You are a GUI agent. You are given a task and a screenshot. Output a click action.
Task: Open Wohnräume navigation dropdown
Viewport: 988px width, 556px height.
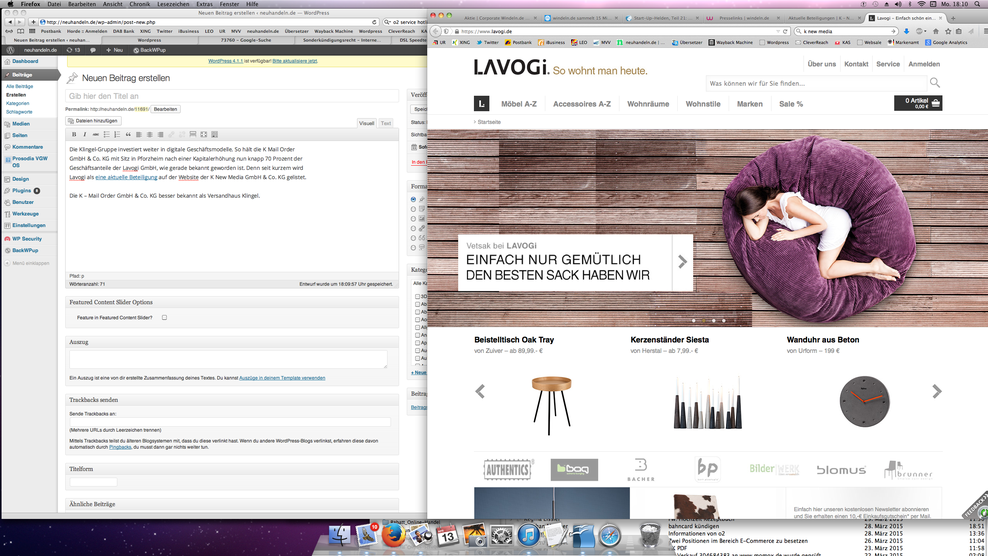(x=648, y=104)
